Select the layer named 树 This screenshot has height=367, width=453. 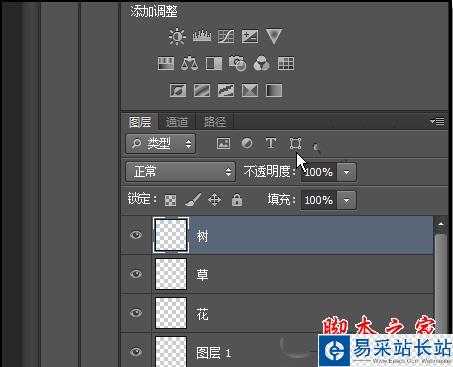277,235
